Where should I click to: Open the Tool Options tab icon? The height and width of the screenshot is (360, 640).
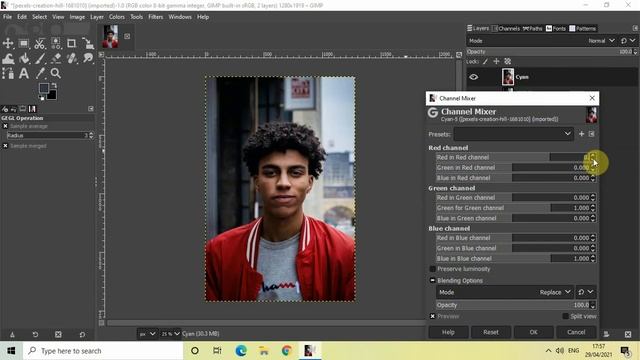pyautogui.click(x=5, y=109)
